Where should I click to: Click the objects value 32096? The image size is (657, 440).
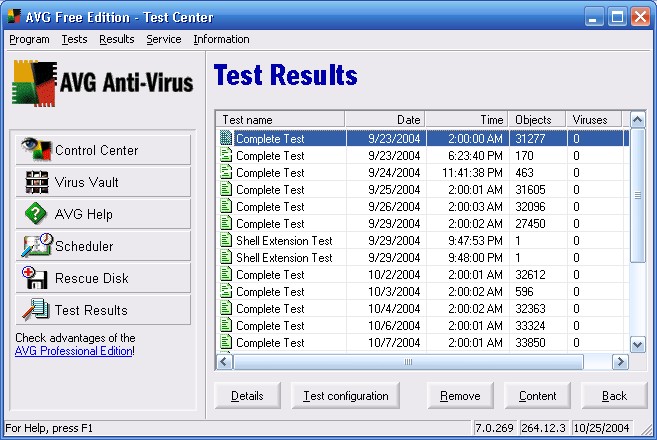tap(530, 207)
